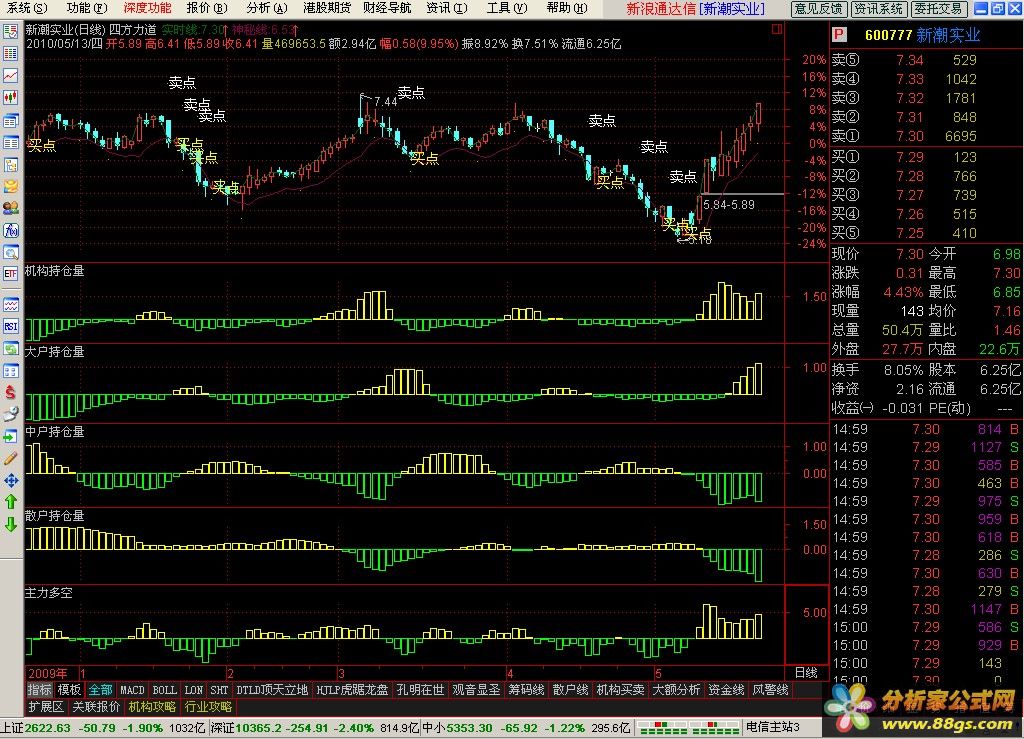The image size is (1024, 739).
Task: Click the stacked windows icon in sidebar
Action: pyautogui.click(x=10, y=120)
